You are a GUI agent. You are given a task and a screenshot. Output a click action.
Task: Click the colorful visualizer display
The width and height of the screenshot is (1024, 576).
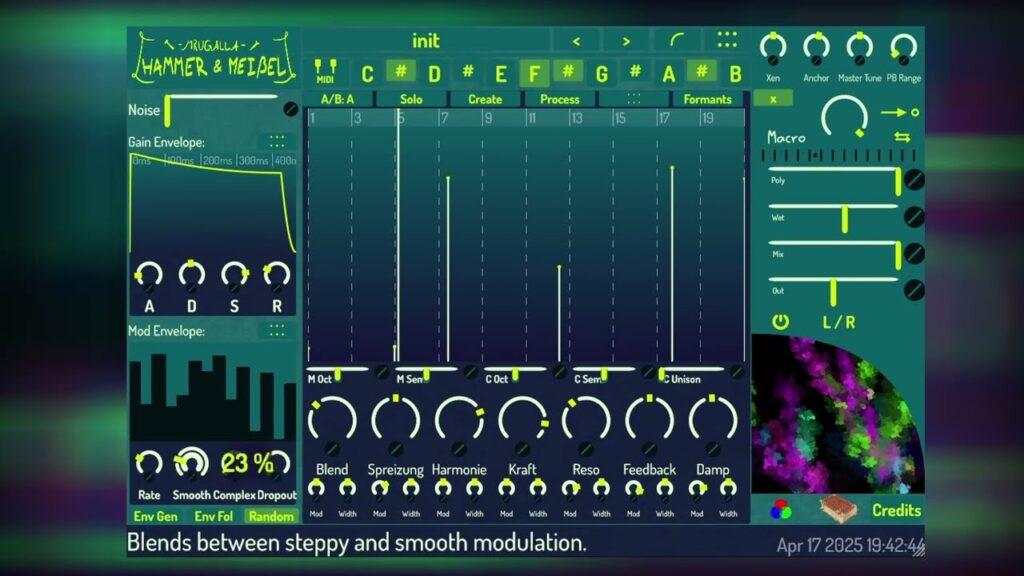(x=838, y=413)
